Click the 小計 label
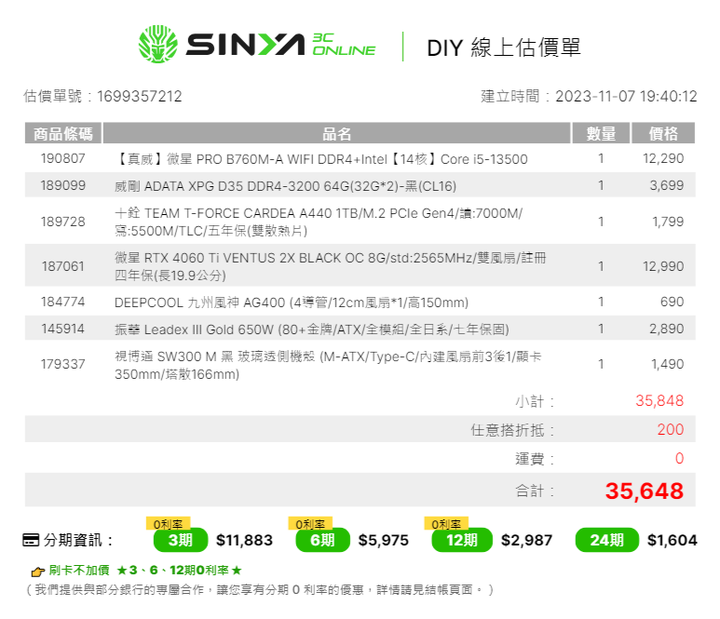This screenshot has height=619, width=720. (534, 402)
